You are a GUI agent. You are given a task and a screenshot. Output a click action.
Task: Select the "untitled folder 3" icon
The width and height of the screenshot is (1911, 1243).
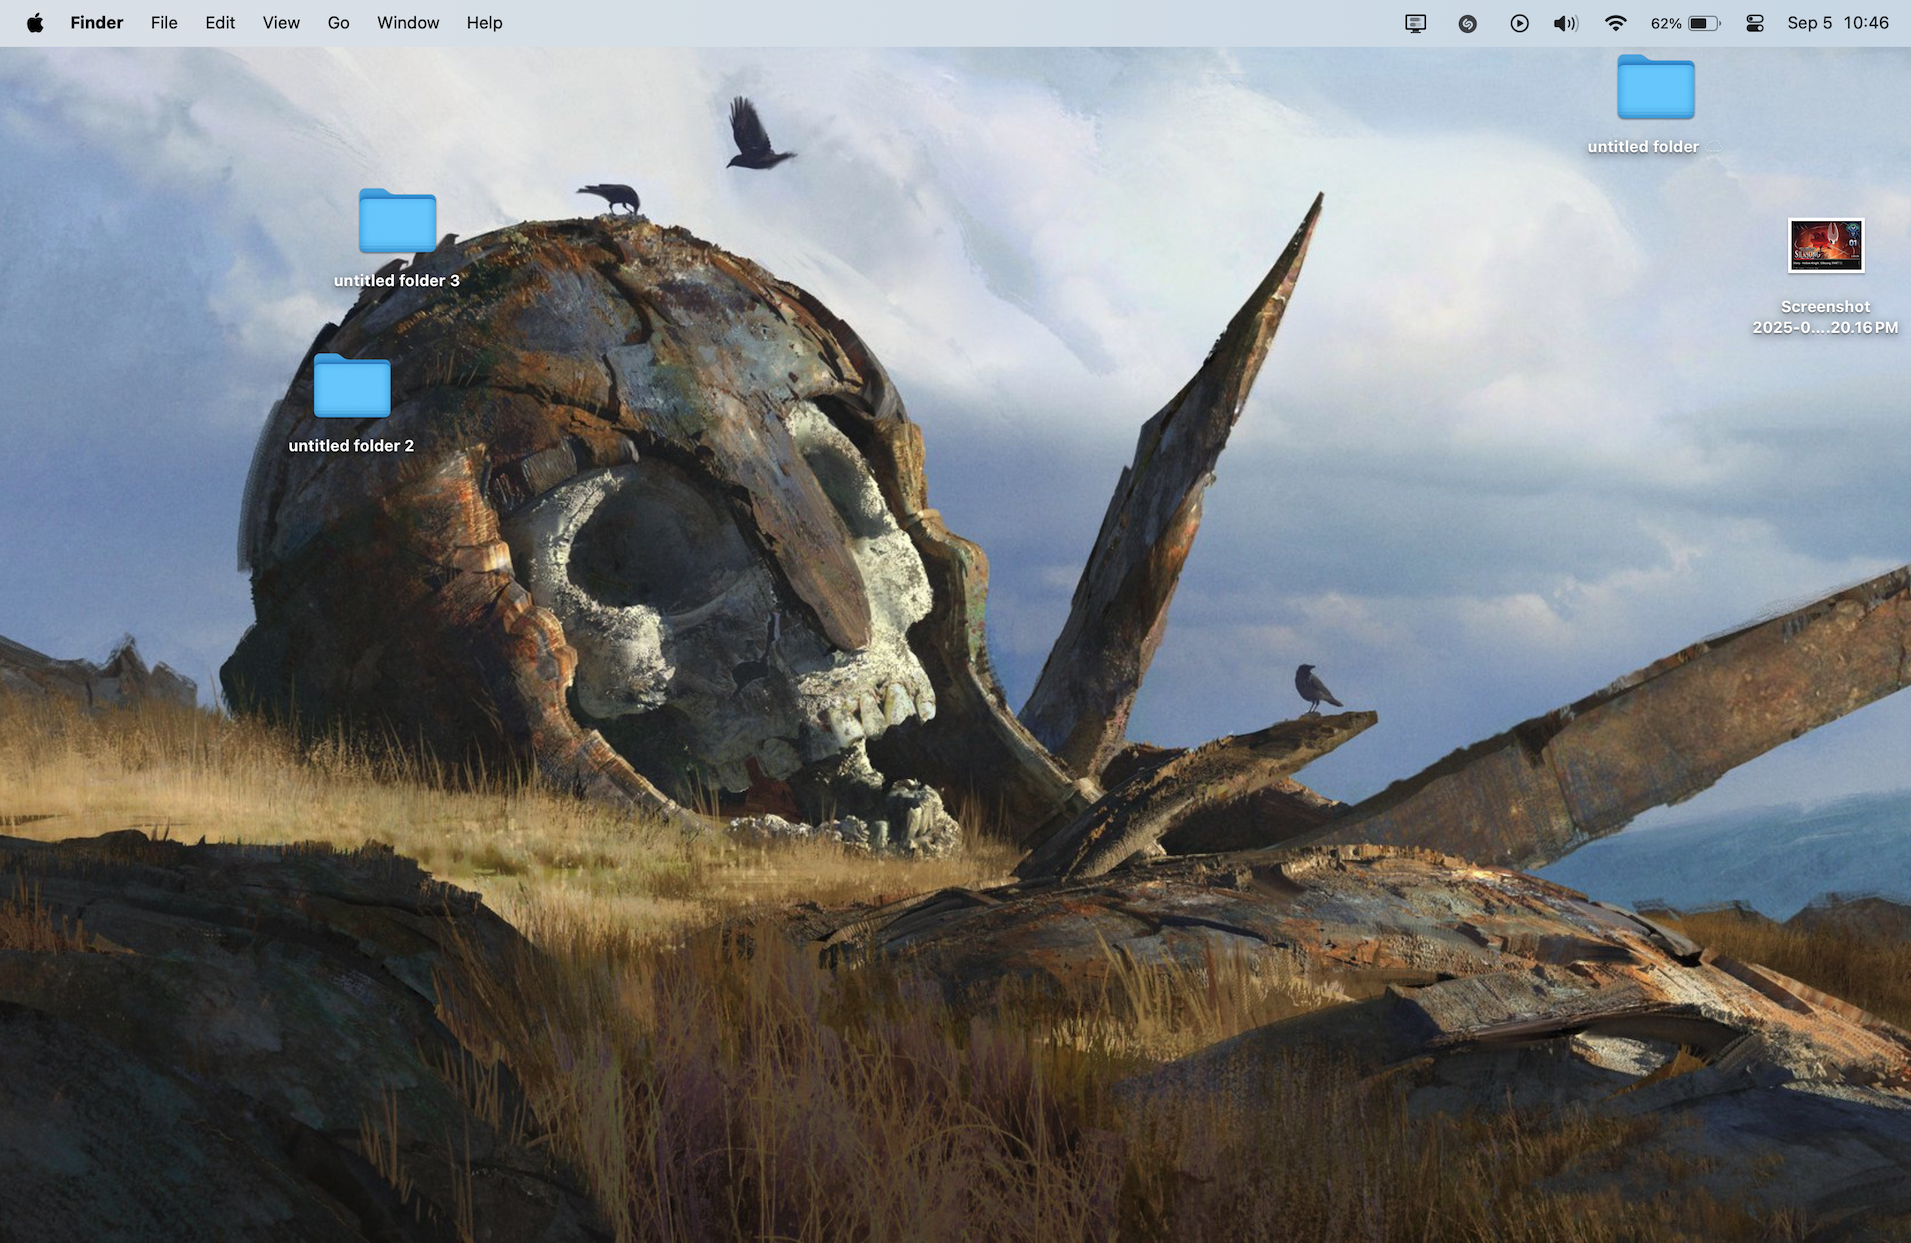click(x=397, y=221)
